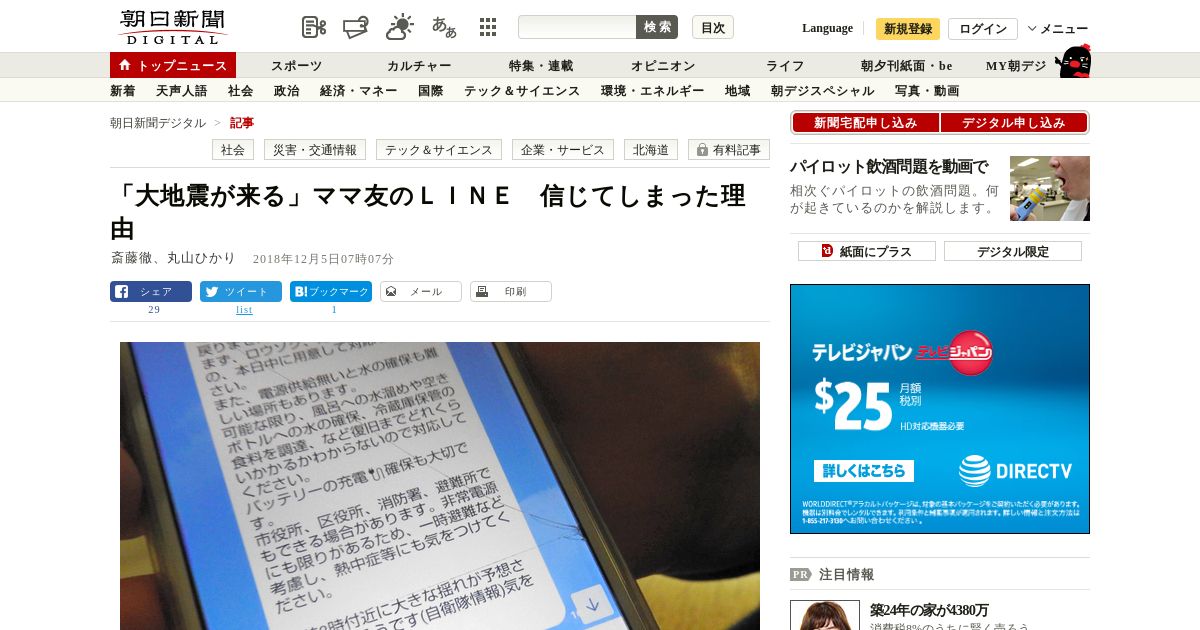Open パイロット飲酒問題を動画で headline
This screenshot has height=630, width=1200.
point(889,166)
